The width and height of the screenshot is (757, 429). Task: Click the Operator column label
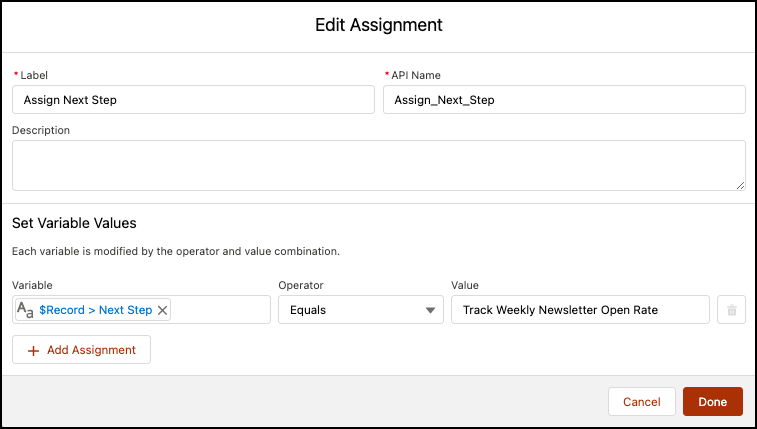coord(301,285)
